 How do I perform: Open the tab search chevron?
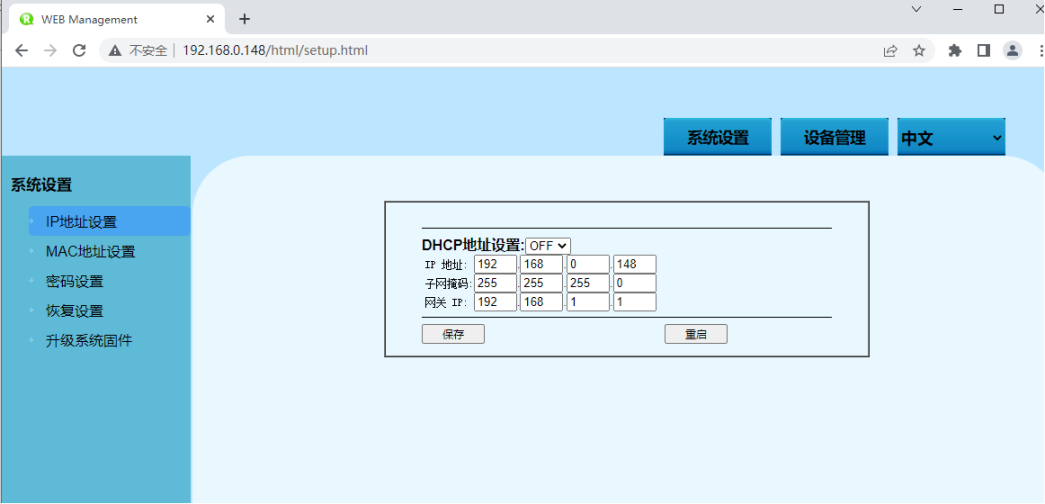coord(916,9)
